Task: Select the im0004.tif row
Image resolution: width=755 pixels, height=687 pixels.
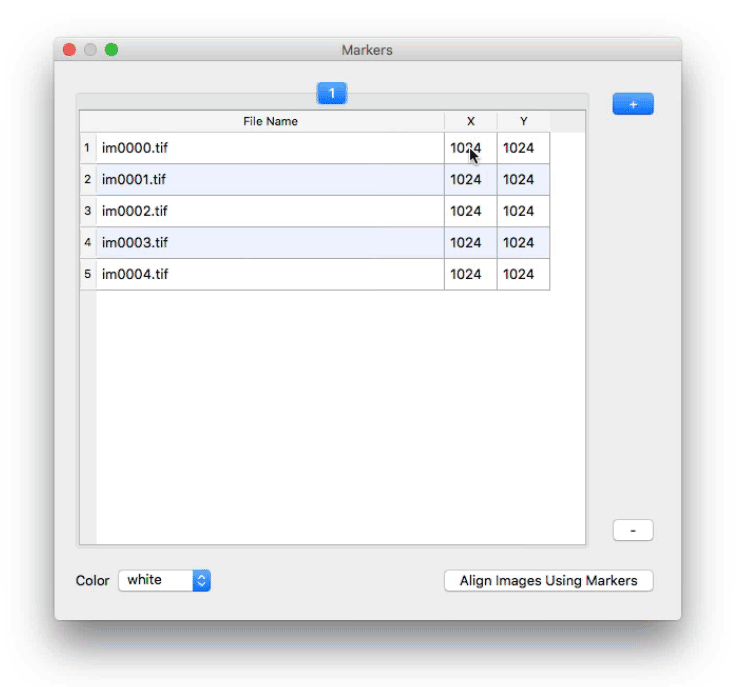Action: 270,274
